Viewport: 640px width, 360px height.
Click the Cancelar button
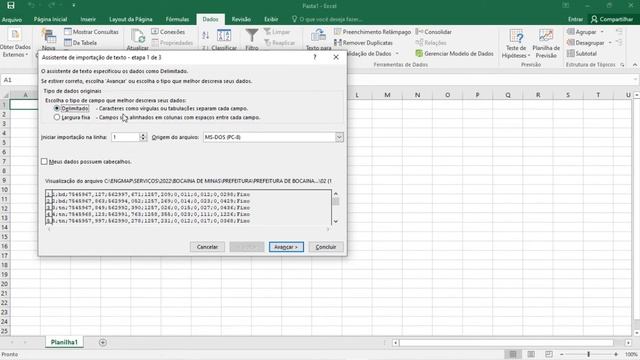[207, 247]
